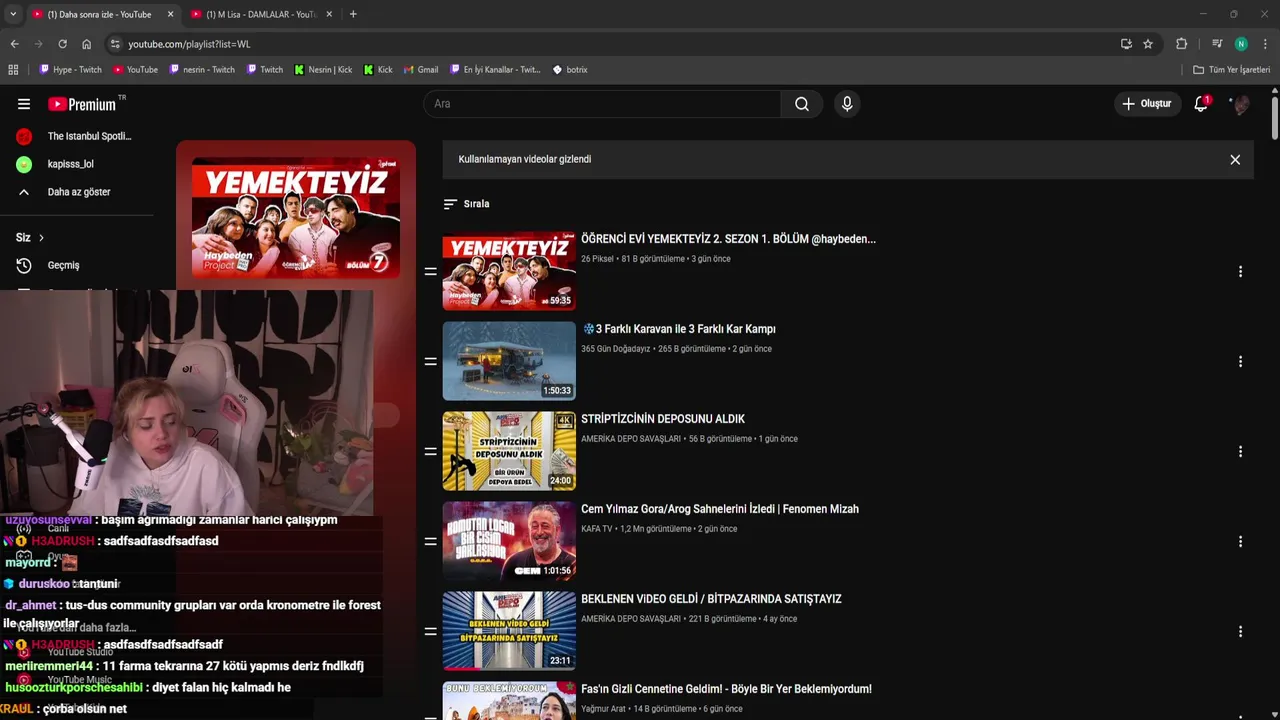This screenshot has width=1280, height=720.
Task: Open the YouTube hamburger guide menu
Action: coord(24,104)
